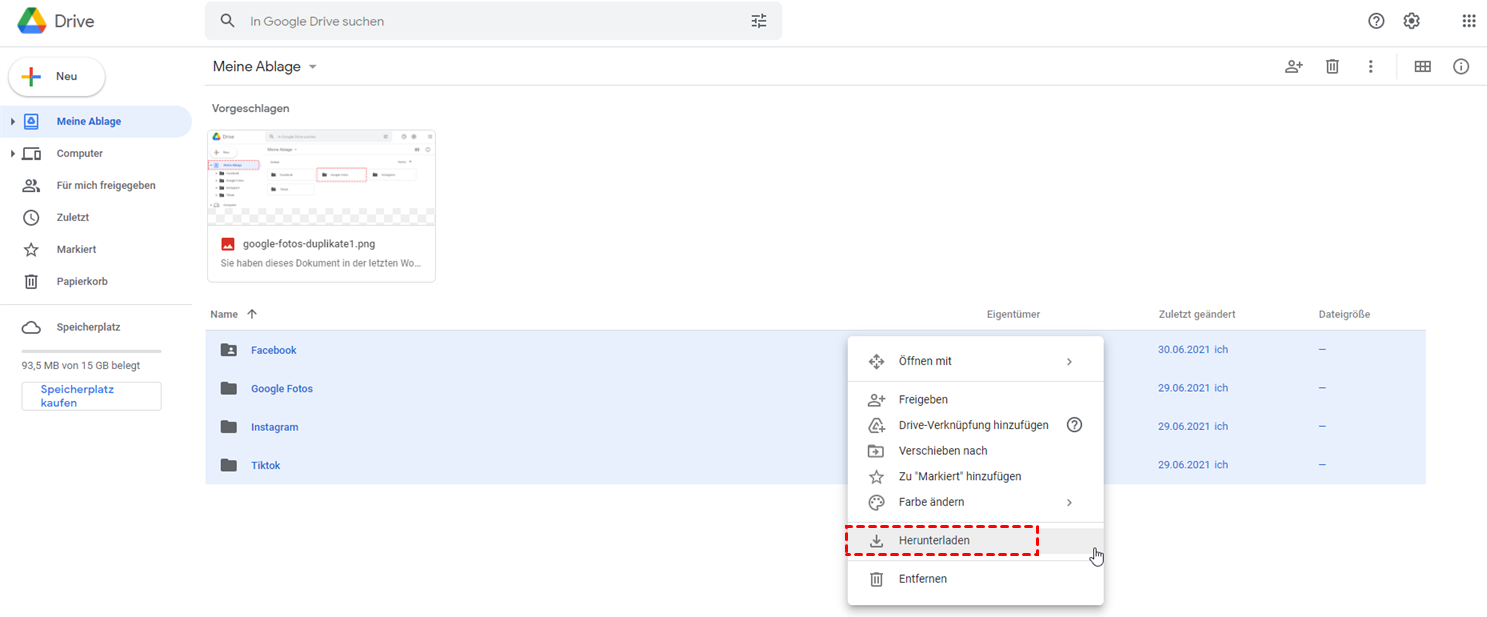Image resolution: width=1487 pixels, height=617 pixels.
Task: Click the 30.06.2021 ich date cell
Action: [x=1193, y=350]
